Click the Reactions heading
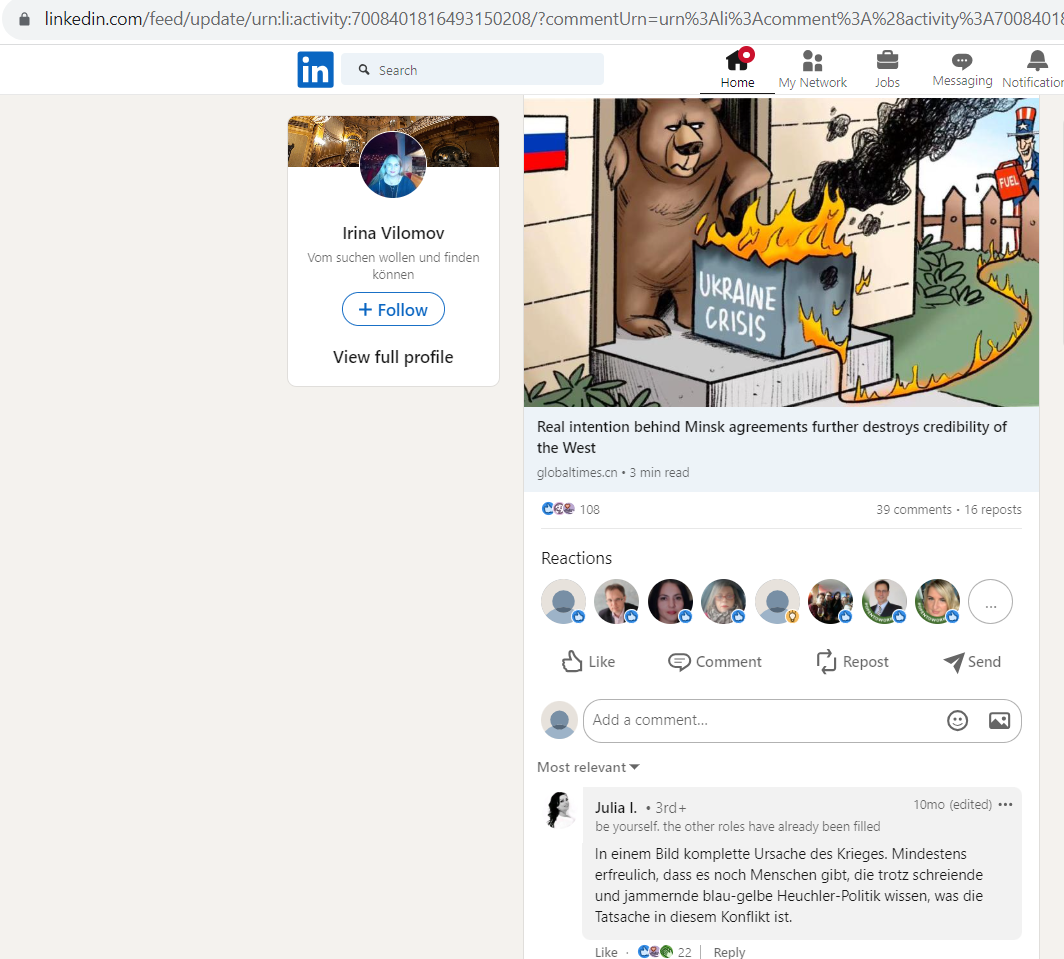The height and width of the screenshot is (959, 1064). coord(576,558)
